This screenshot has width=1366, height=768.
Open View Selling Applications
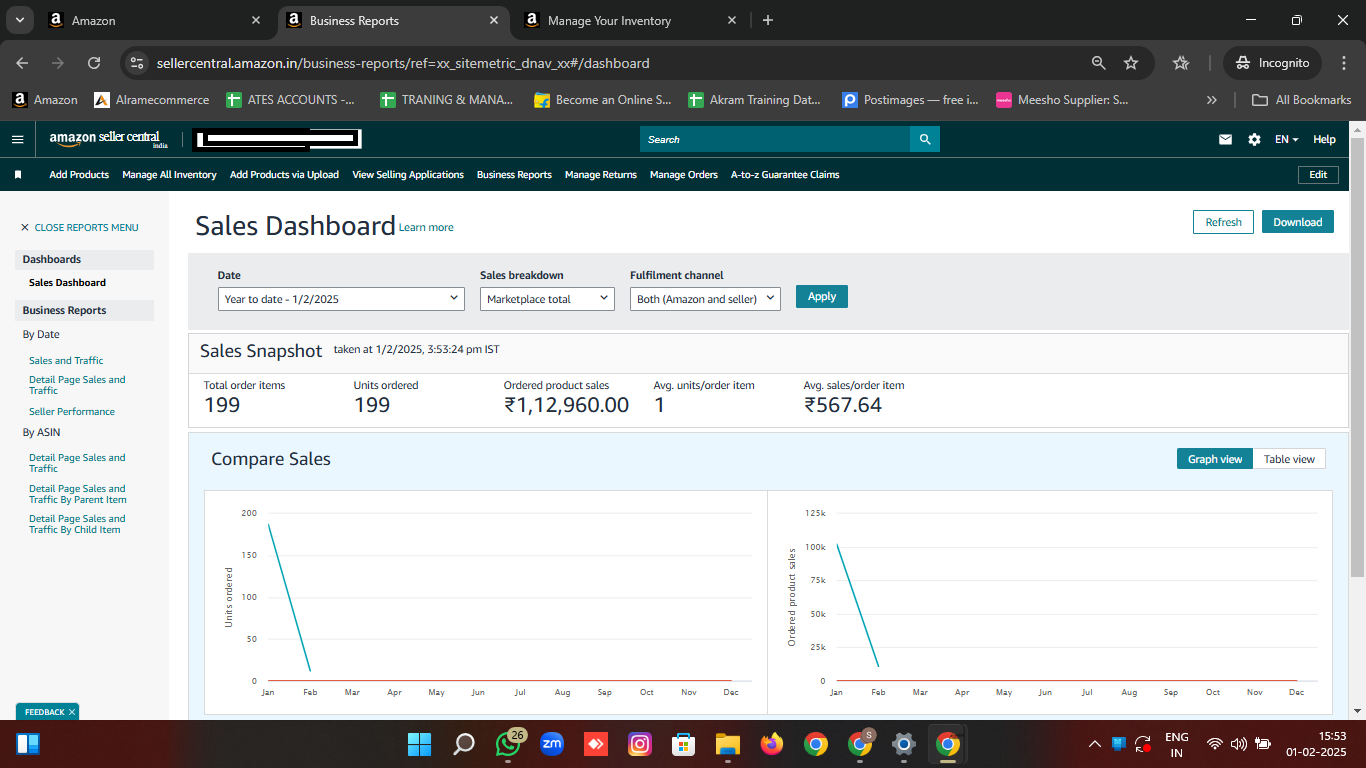tap(408, 174)
